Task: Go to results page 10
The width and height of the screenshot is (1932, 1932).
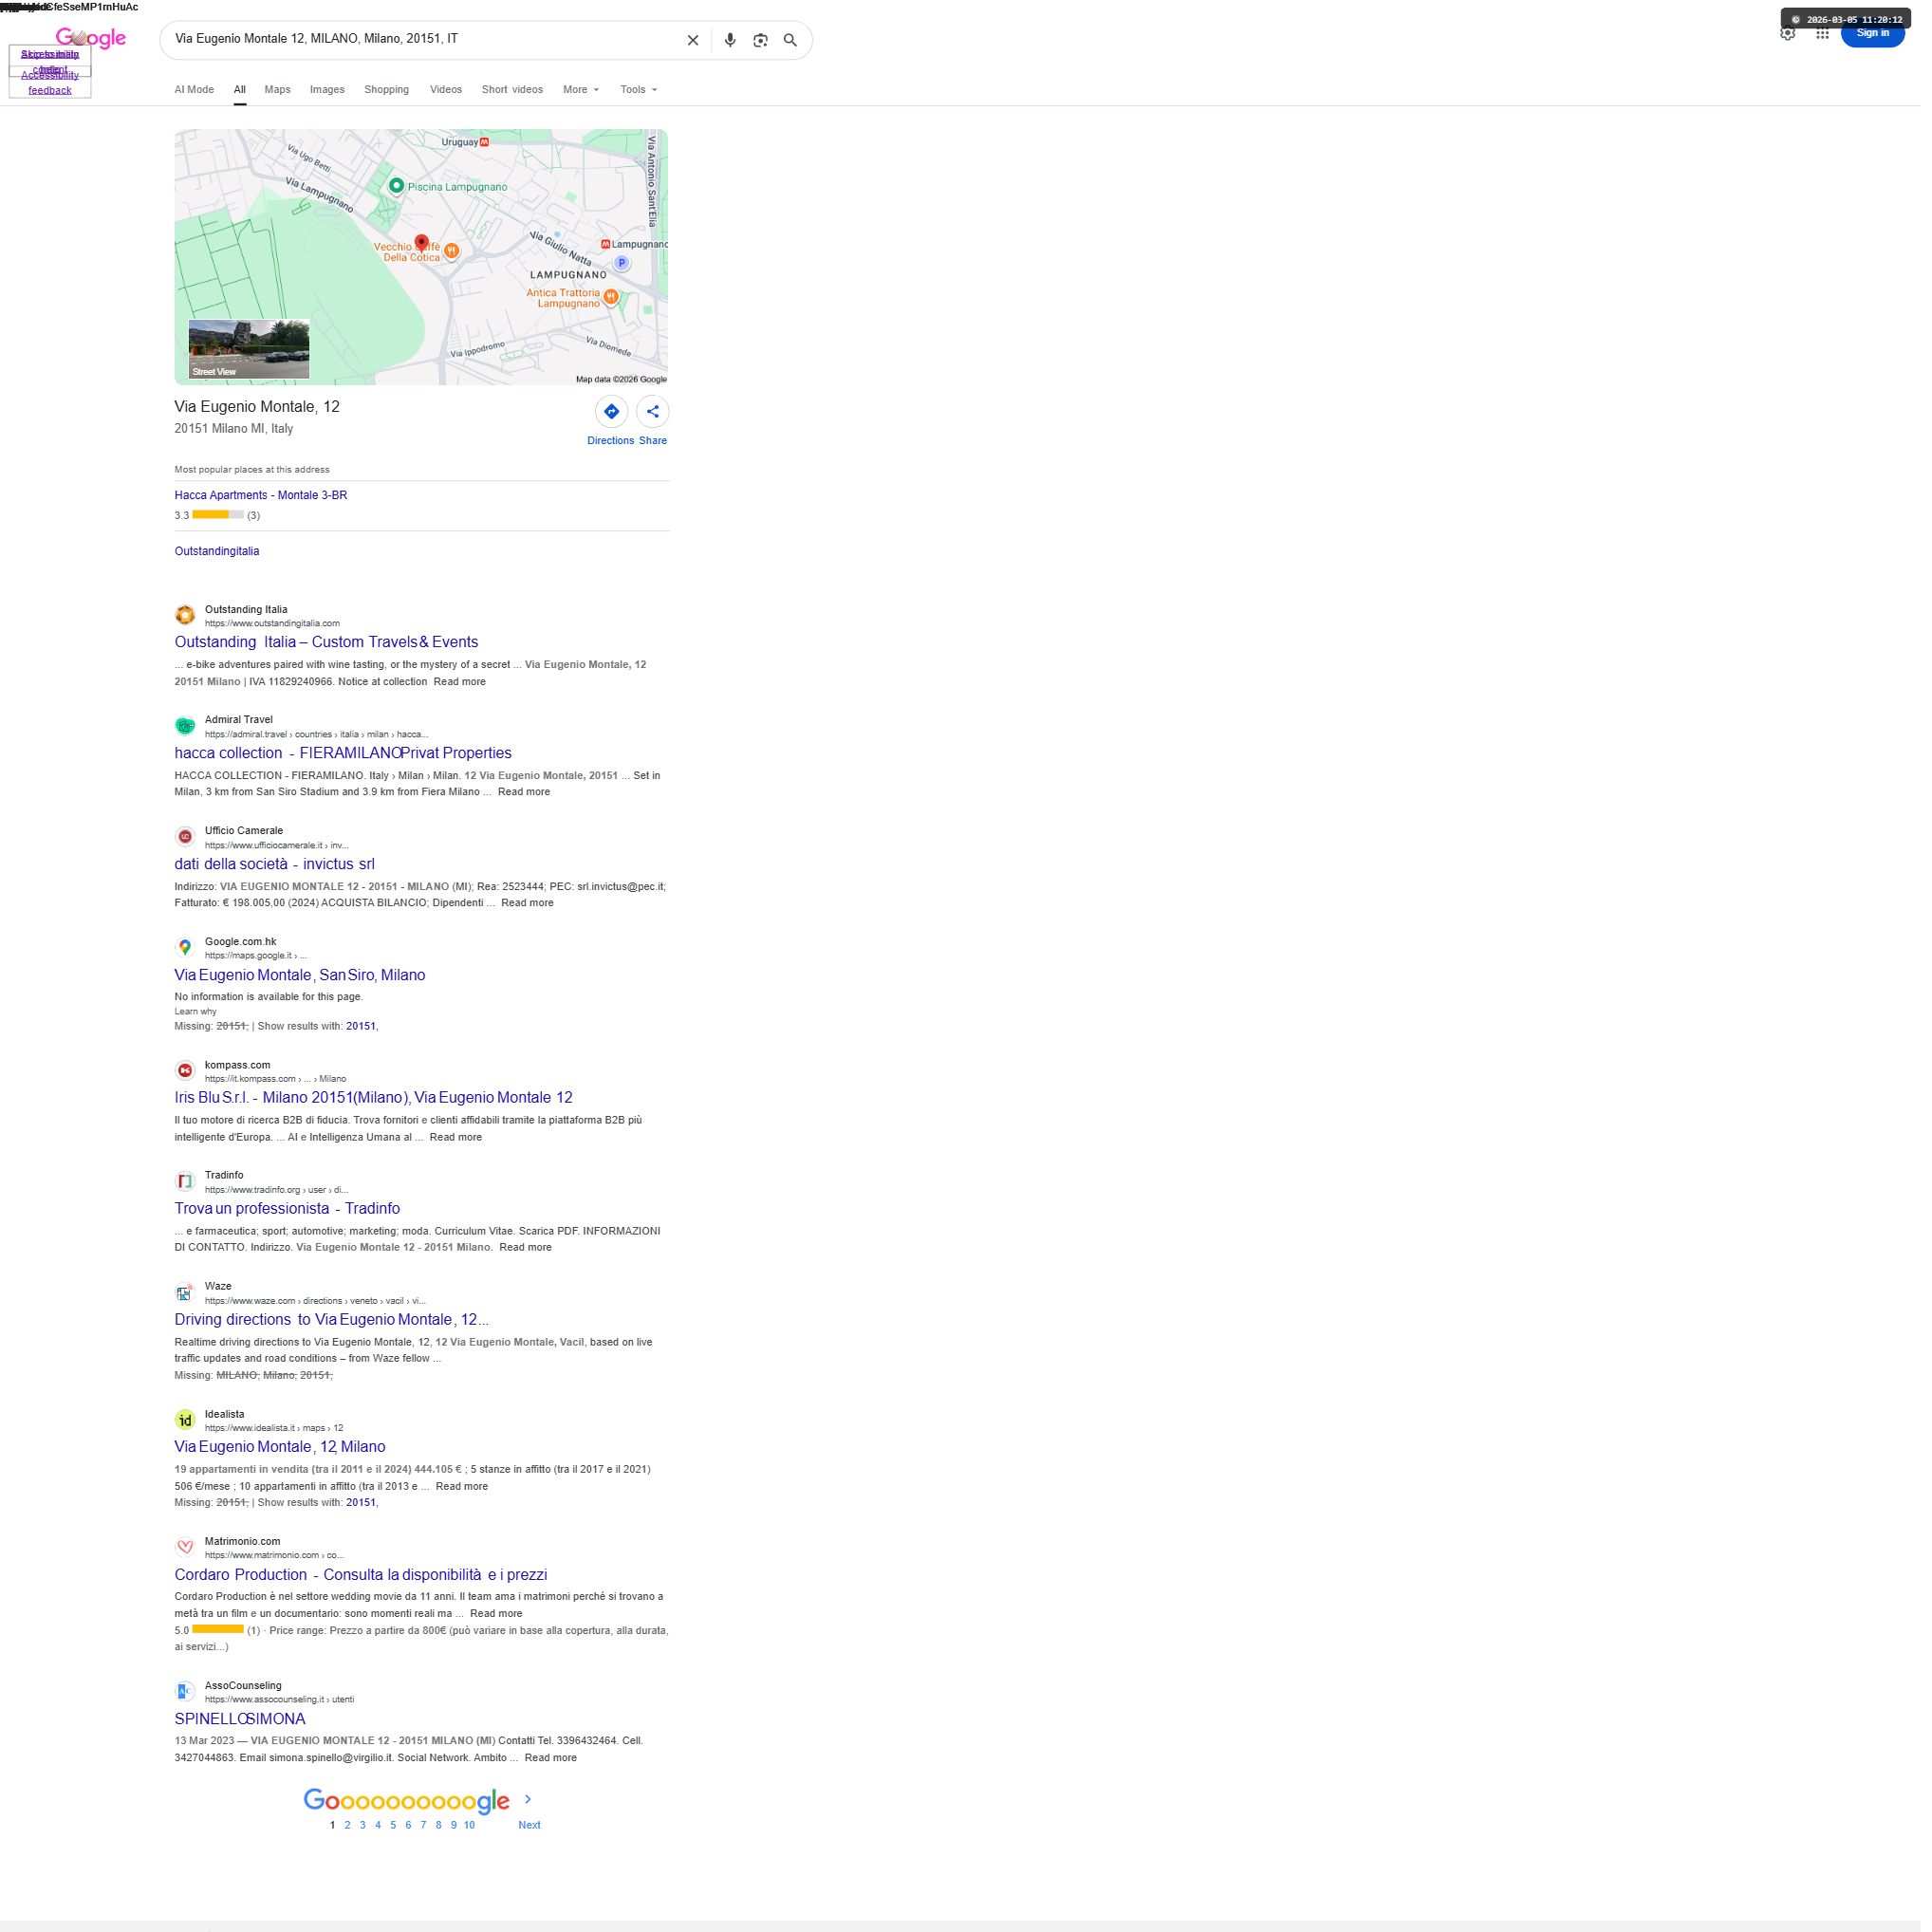Action: coord(472,1835)
